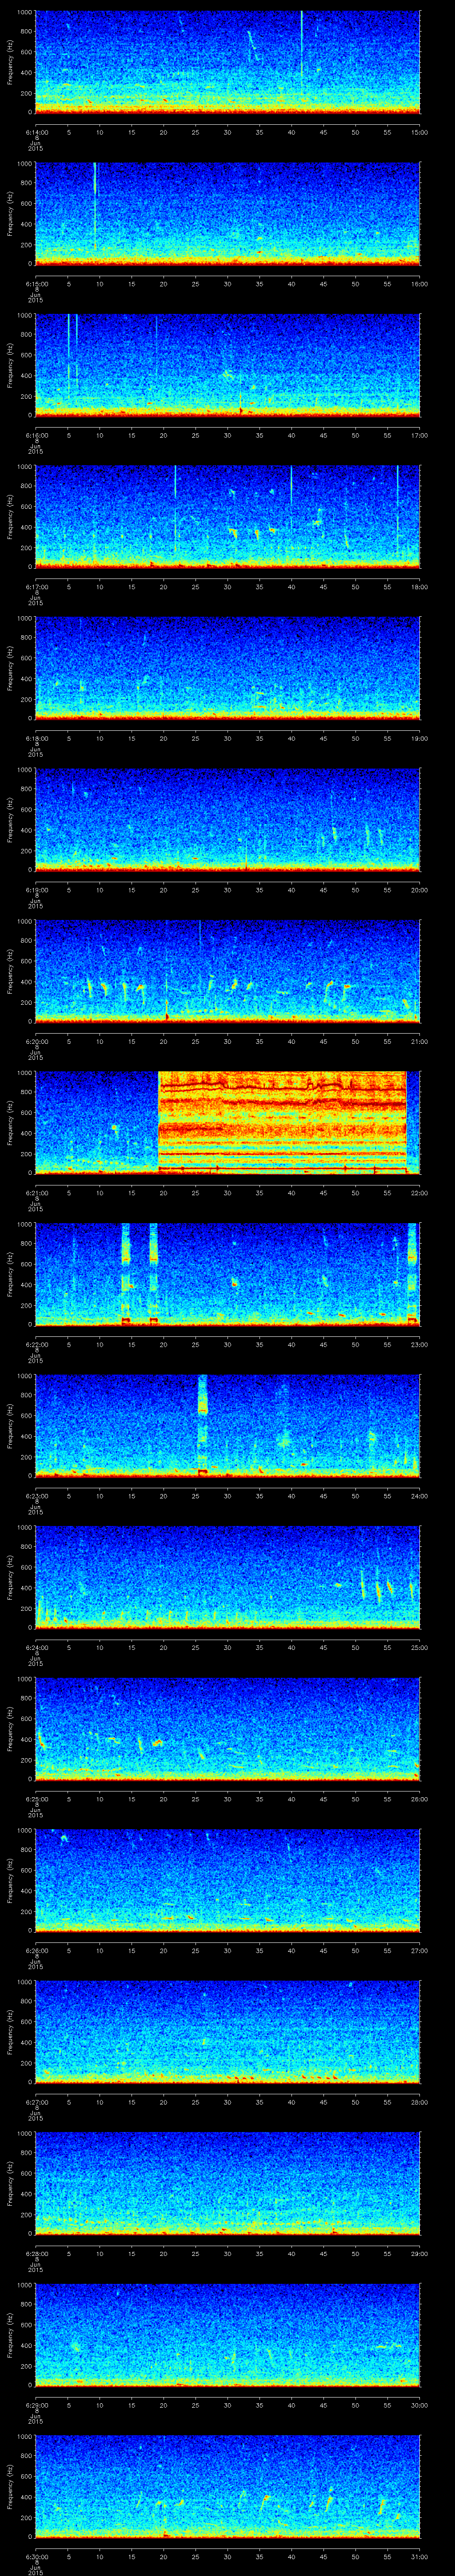Select the spectrogram panel starting at 6:24:00
The image size is (455, 2576).
pyautogui.click(x=228, y=1577)
